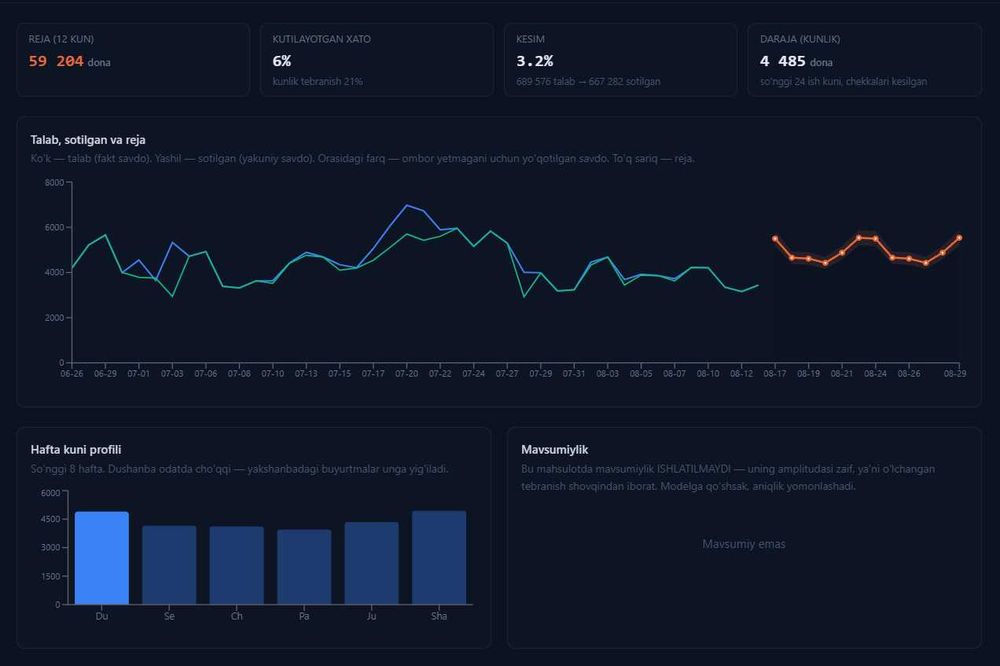
Task: Click the chart legend description starting "Ko'k — talab"
Action: pyautogui.click(x=362, y=158)
